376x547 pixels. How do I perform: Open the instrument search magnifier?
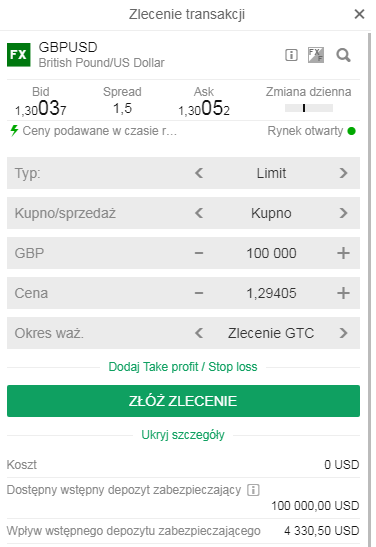point(343,55)
